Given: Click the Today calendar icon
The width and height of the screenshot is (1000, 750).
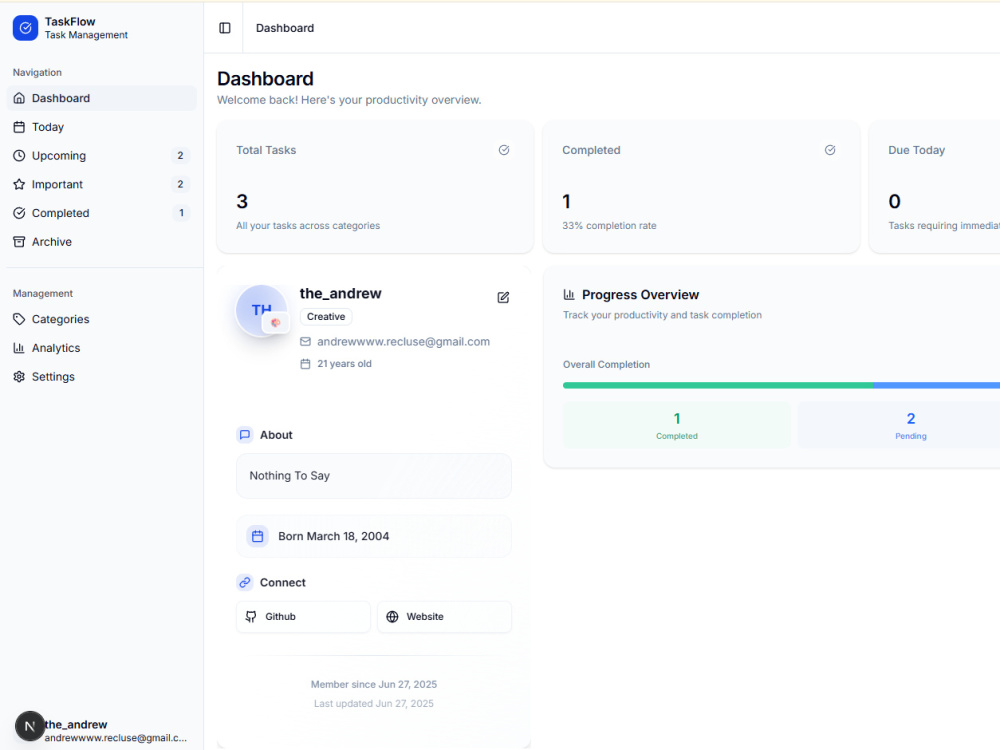Looking at the screenshot, I should pos(19,127).
